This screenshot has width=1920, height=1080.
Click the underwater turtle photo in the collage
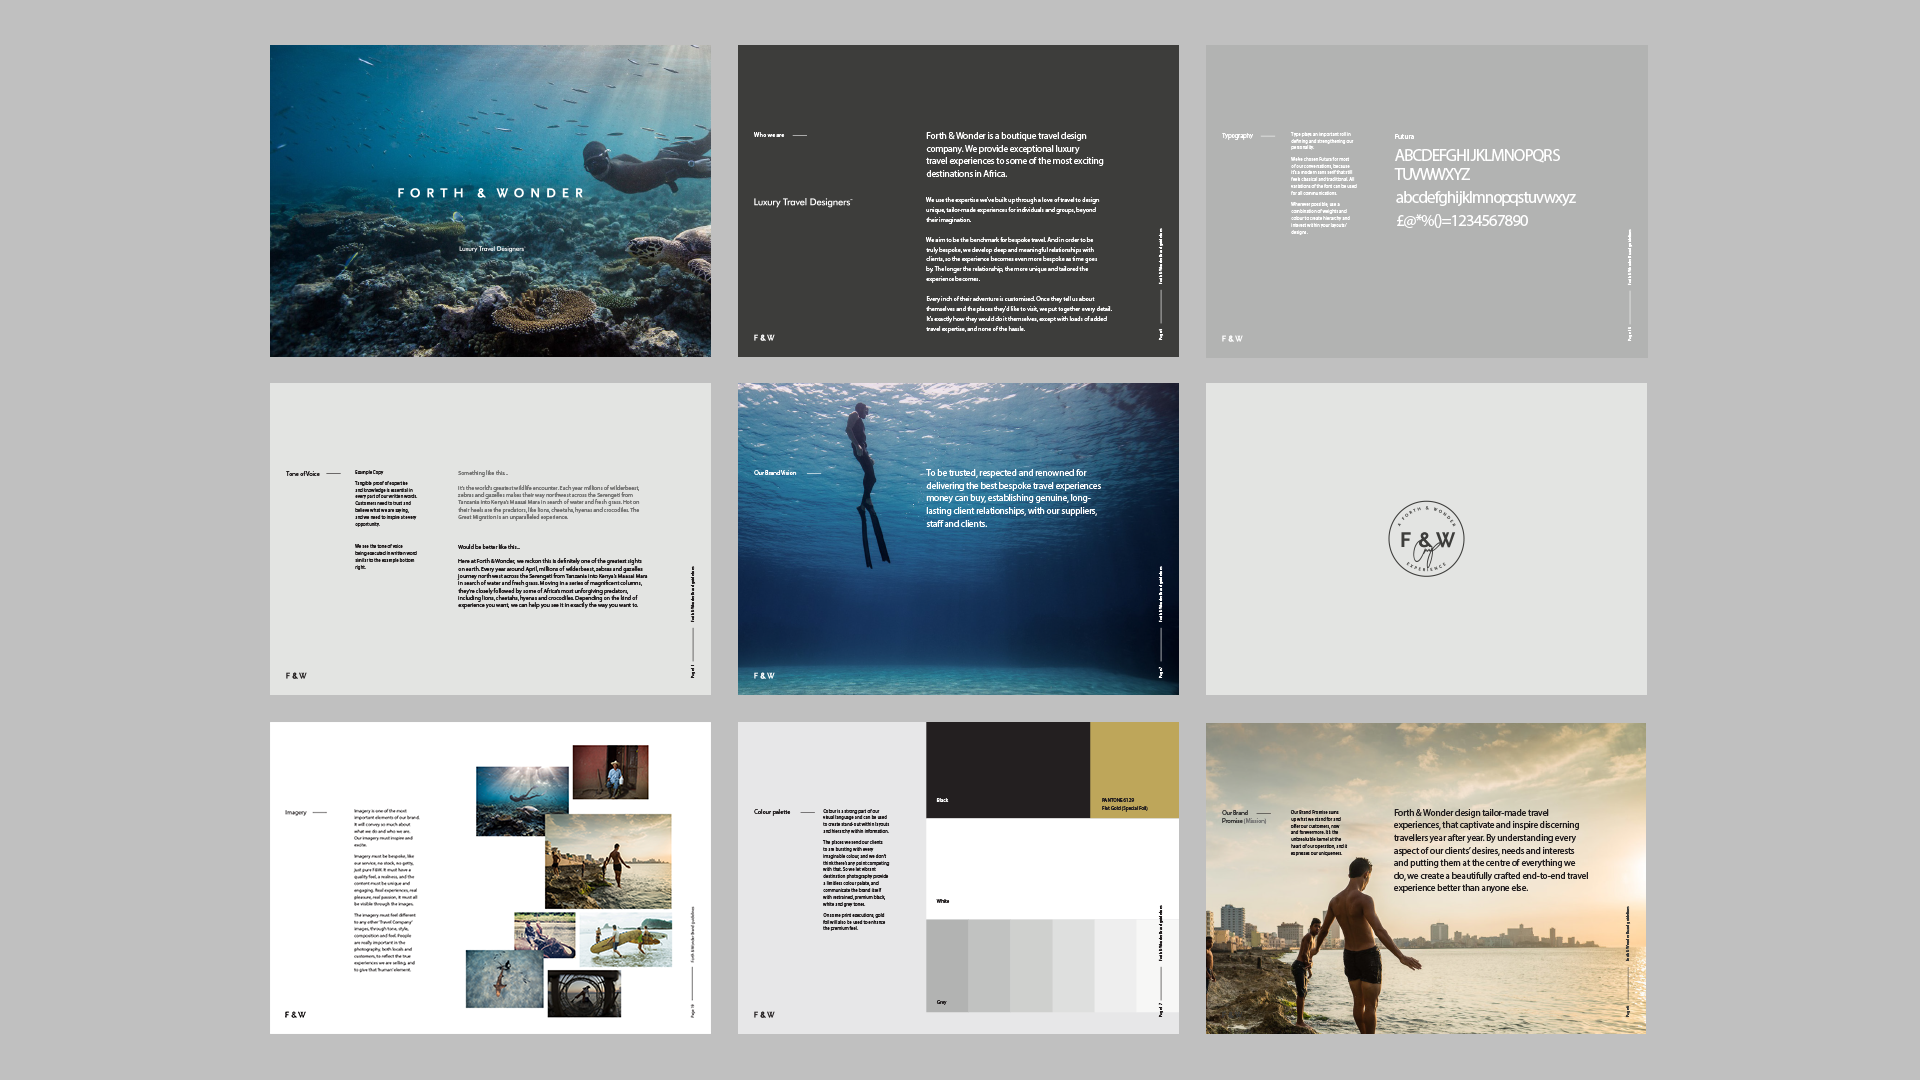tap(522, 801)
